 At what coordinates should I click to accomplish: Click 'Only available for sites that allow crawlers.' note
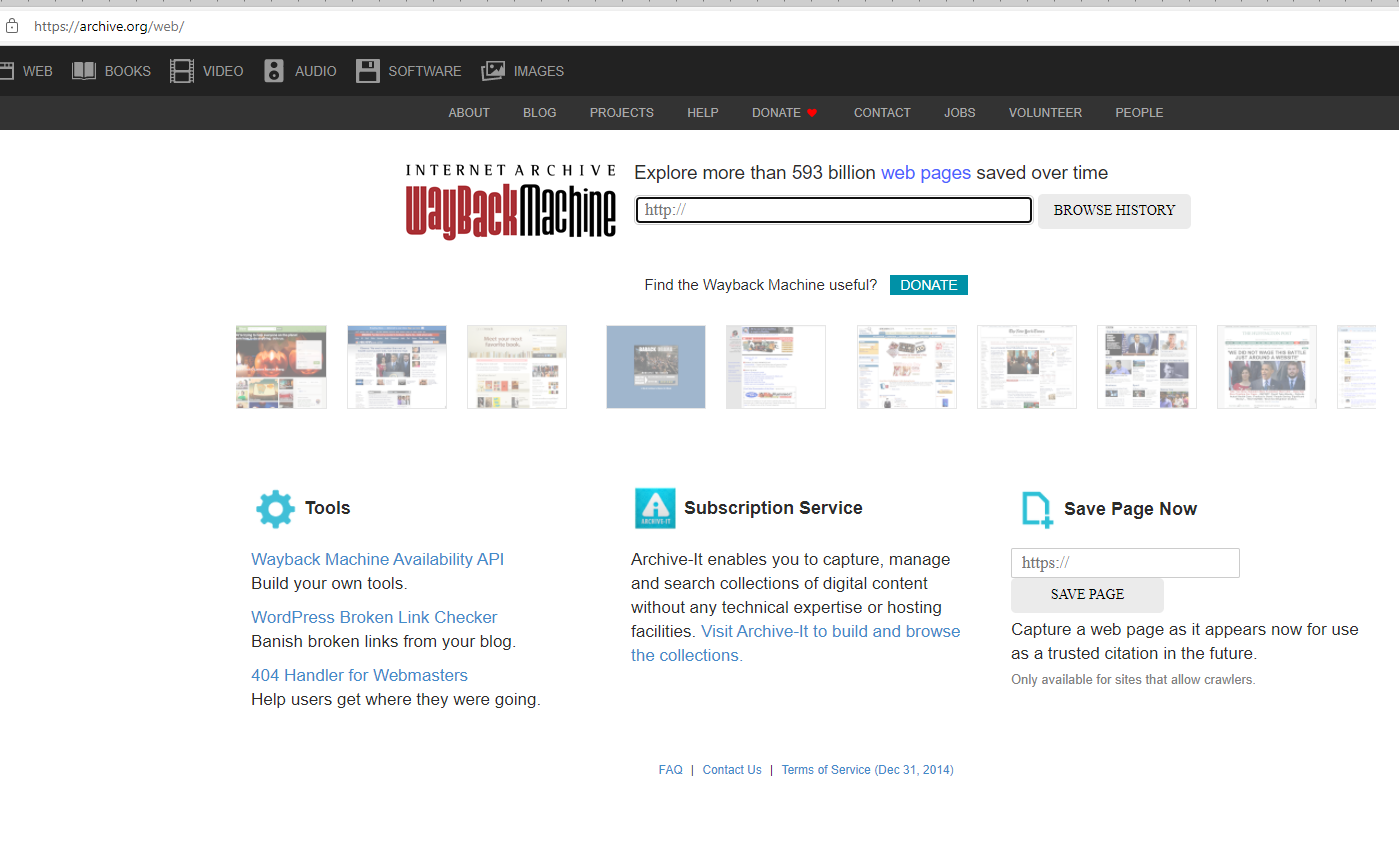(1133, 680)
